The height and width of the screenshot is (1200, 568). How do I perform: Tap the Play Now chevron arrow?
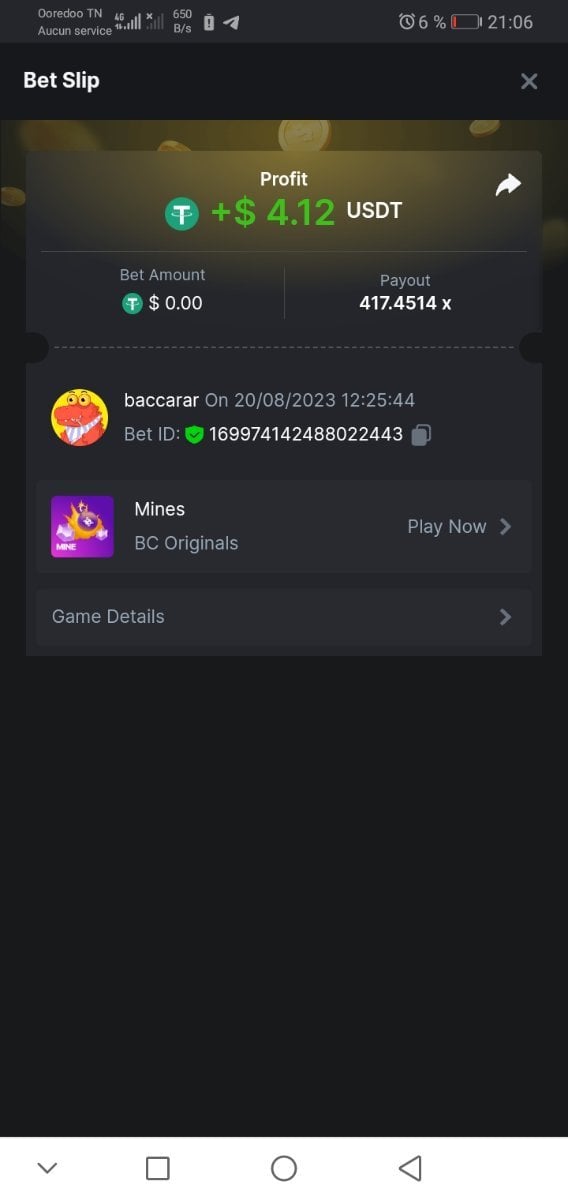[x=505, y=526]
